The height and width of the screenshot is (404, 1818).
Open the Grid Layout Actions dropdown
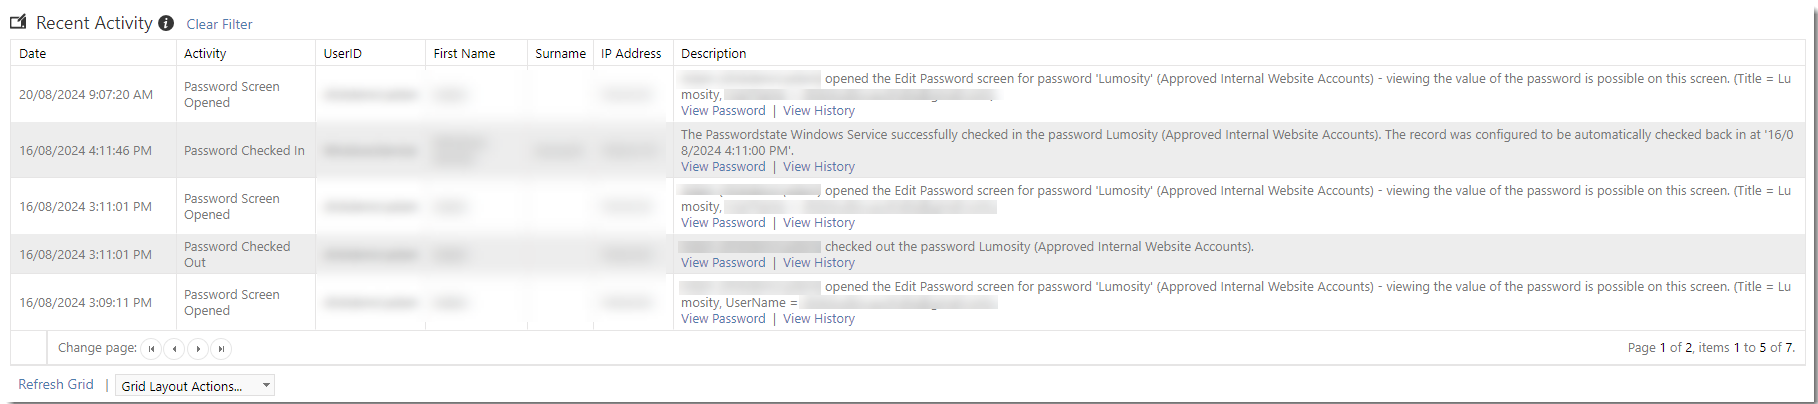(x=196, y=386)
